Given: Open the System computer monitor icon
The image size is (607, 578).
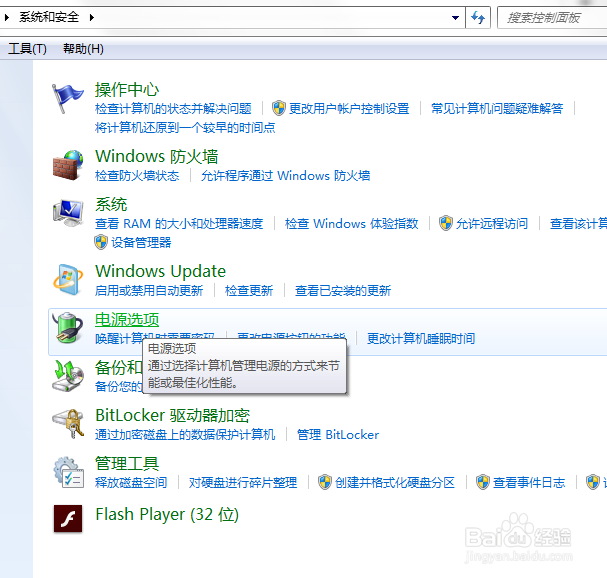Looking at the screenshot, I should (68, 213).
